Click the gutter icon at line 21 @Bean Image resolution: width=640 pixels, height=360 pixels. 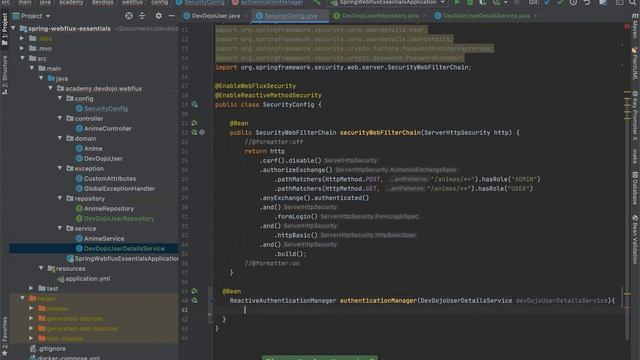194,123
